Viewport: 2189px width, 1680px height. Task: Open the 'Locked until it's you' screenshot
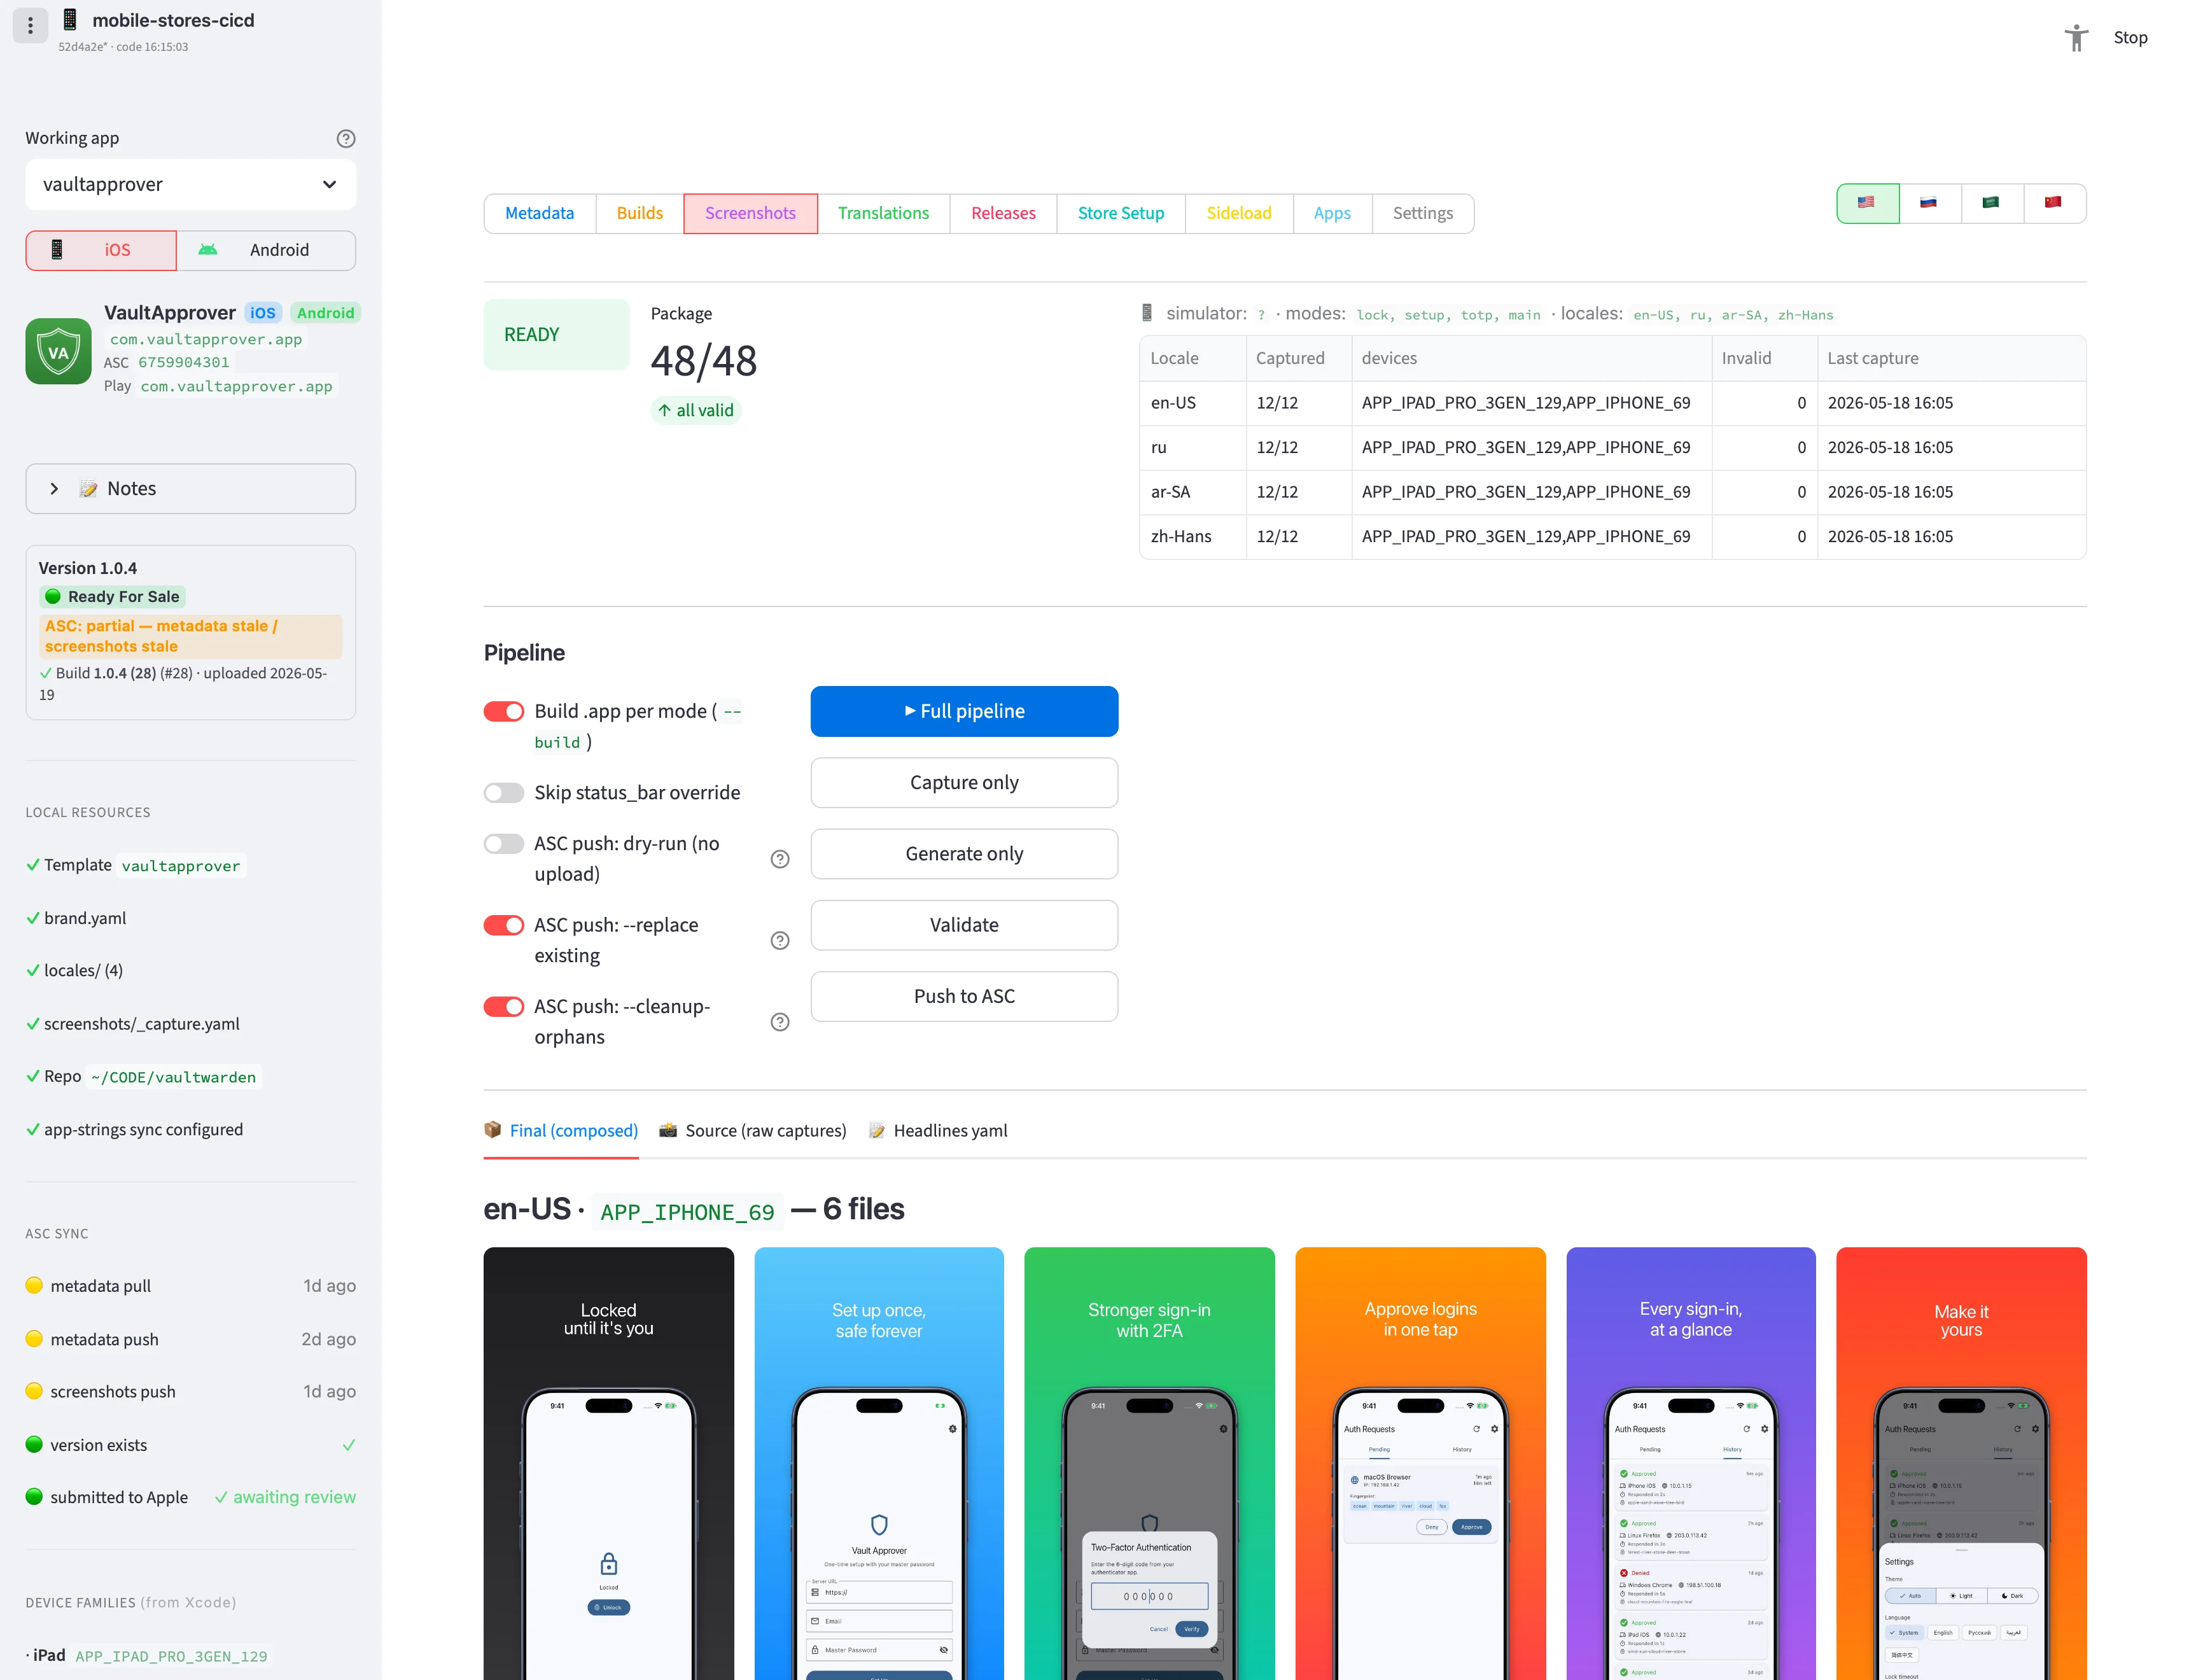(x=609, y=1464)
